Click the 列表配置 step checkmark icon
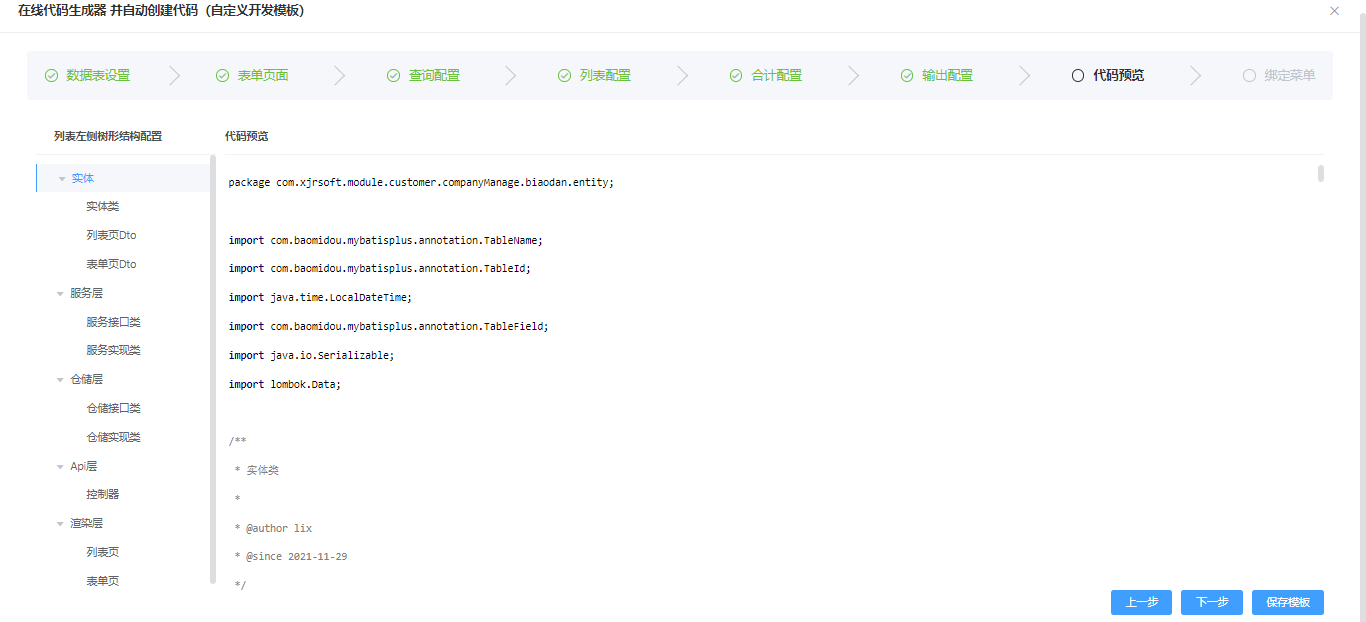This screenshot has width=1366, height=622. [x=564, y=76]
